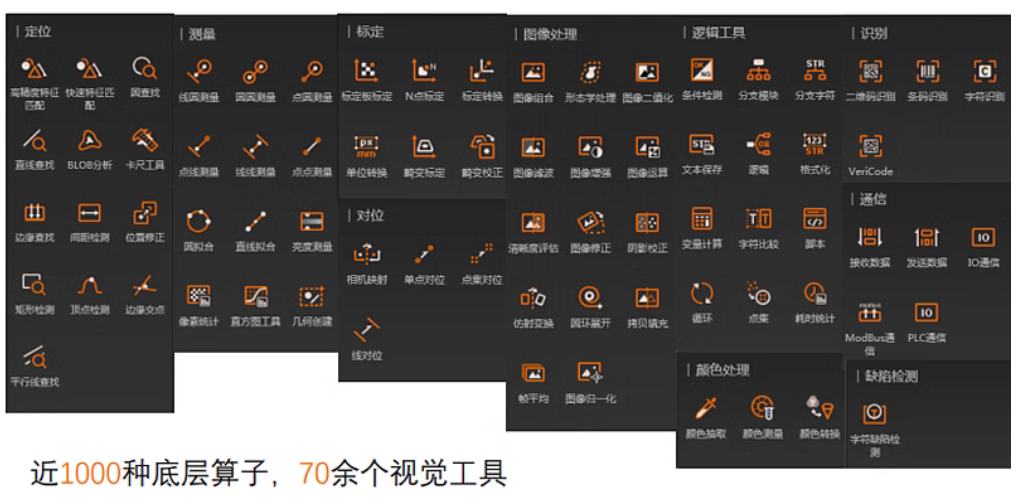Viewport: 1017px width, 503px height.
Task: Choose the VeriCode recognition tool
Action: 871,147
